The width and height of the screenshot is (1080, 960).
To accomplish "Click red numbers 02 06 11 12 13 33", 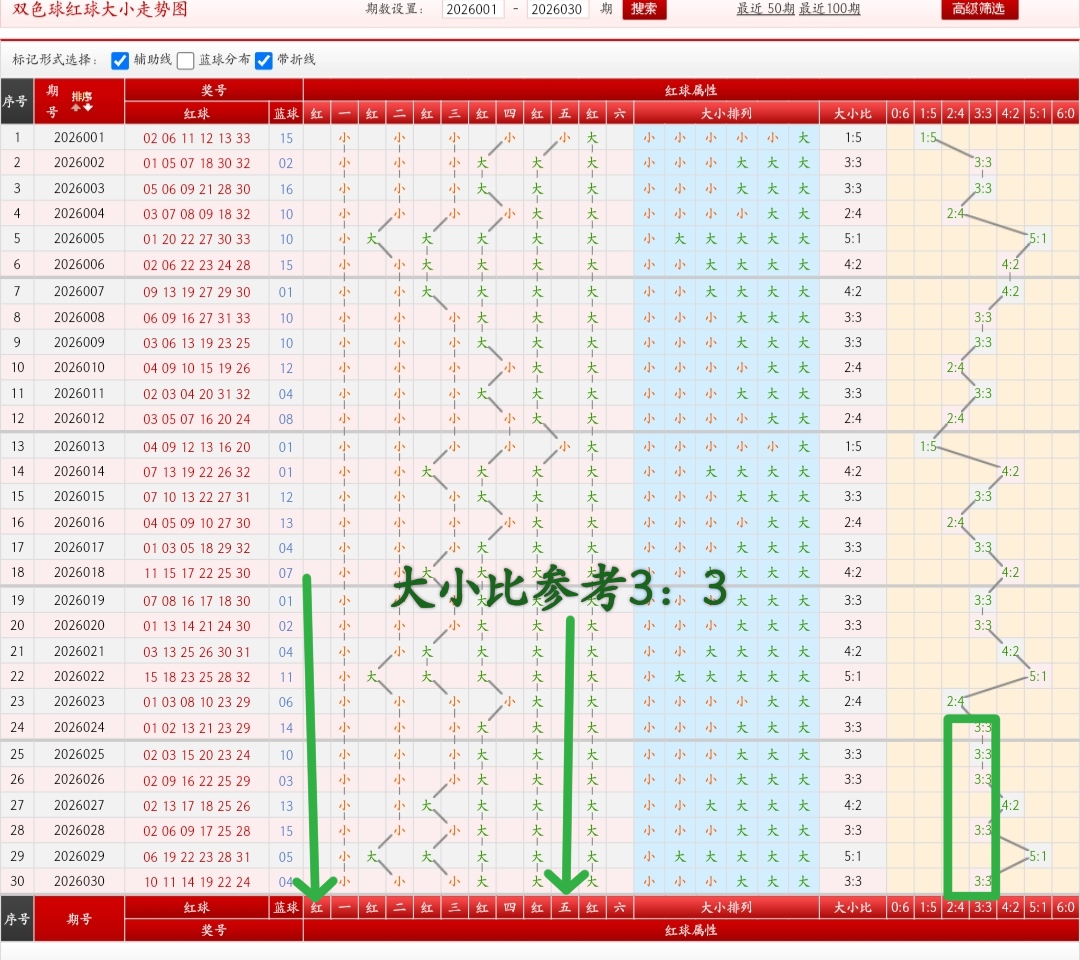I will pyautogui.click(x=197, y=138).
